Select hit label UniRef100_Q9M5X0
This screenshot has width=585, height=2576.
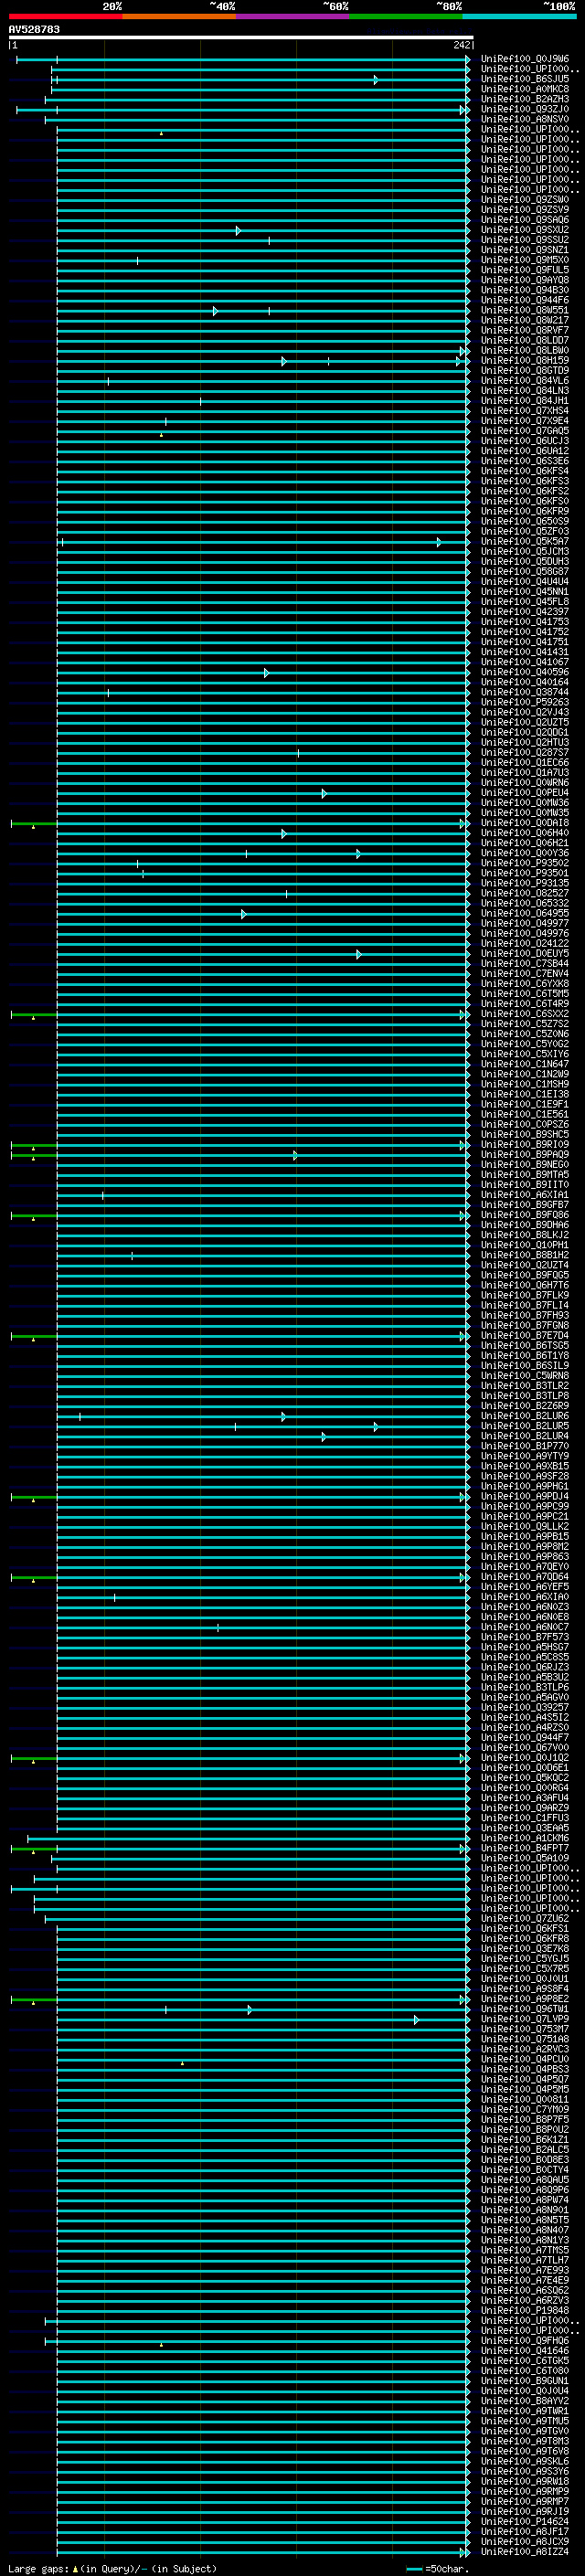point(525,260)
